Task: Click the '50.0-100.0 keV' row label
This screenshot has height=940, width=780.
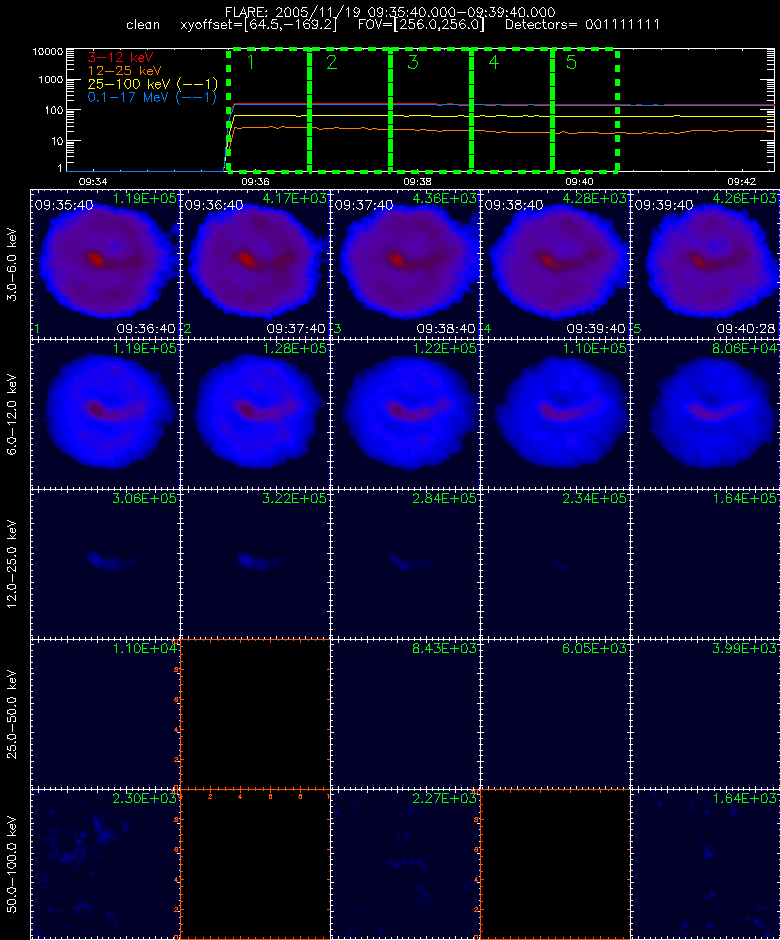Action: point(12,864)
